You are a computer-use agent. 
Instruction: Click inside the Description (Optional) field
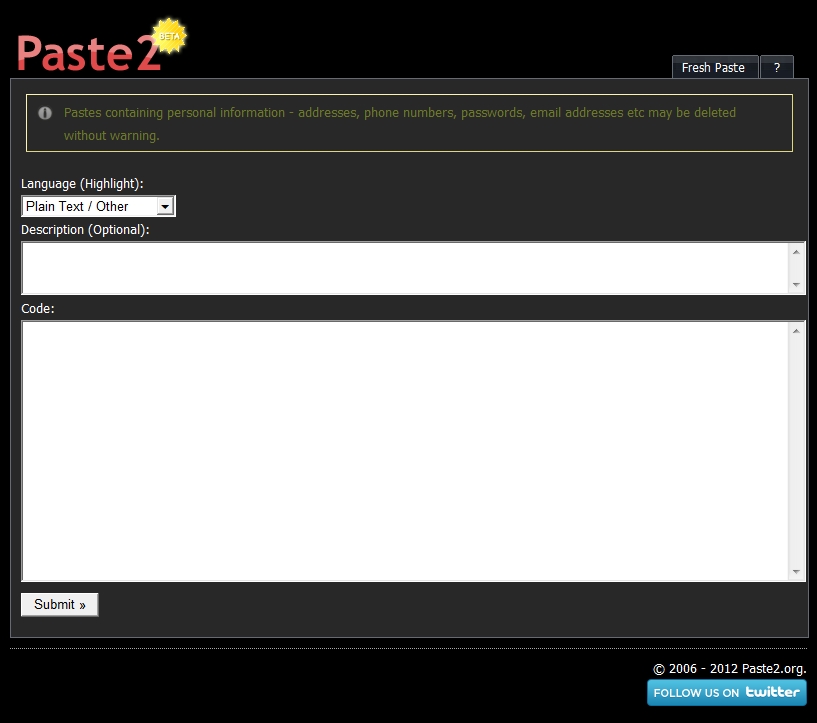click(400, 266)
